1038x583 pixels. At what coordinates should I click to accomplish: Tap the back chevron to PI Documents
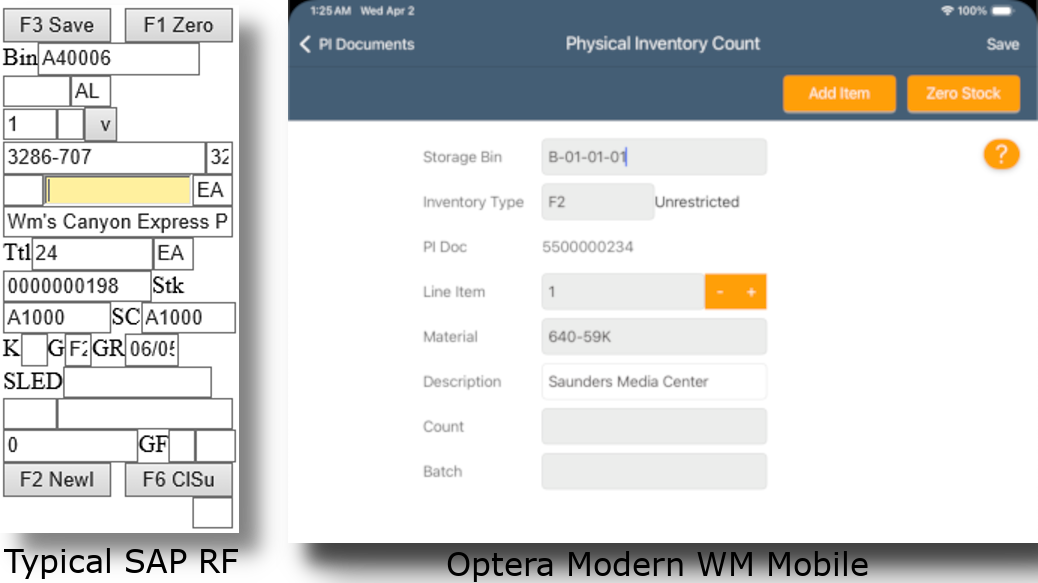click(306, 44)
